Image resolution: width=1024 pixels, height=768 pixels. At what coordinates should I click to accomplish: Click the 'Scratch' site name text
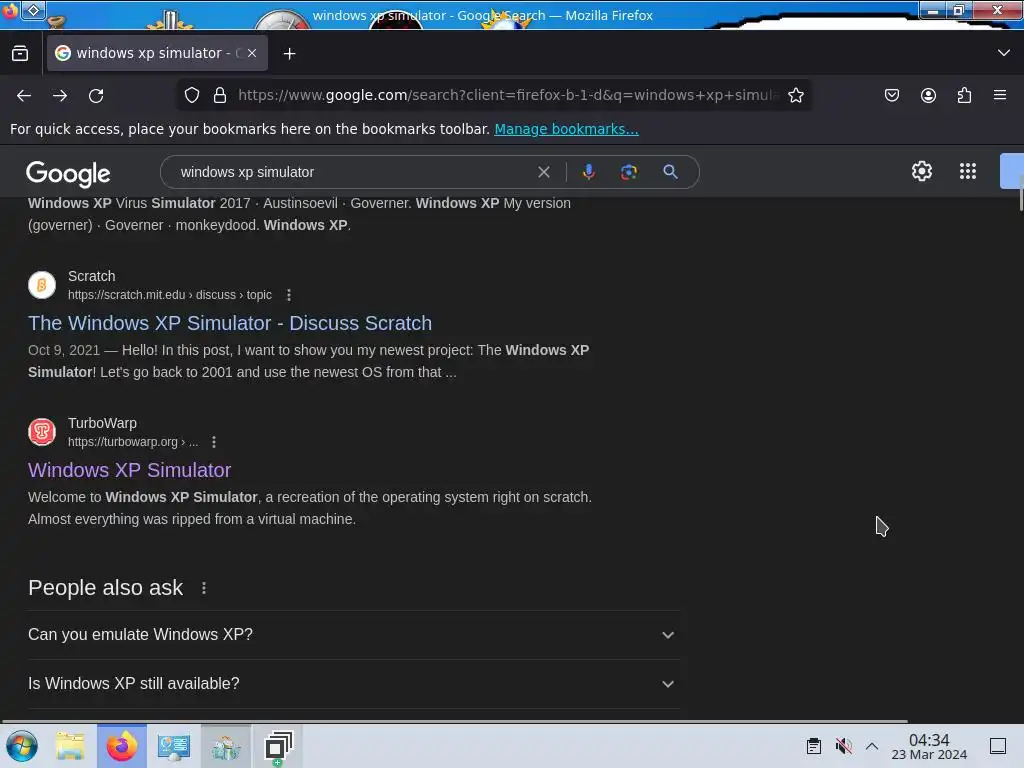[x=91, y=276]
